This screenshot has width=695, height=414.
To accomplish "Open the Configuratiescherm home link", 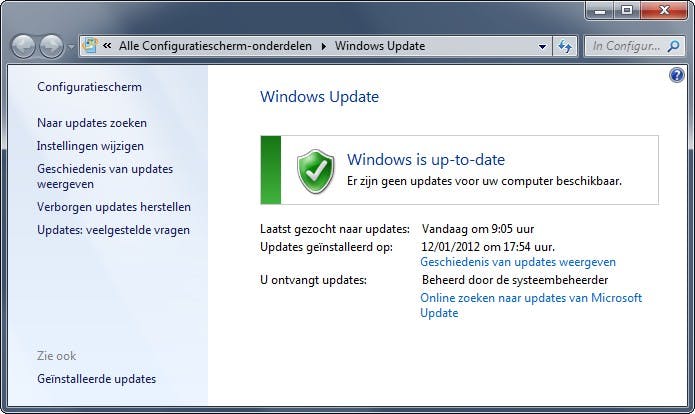I will pos(90,87).
